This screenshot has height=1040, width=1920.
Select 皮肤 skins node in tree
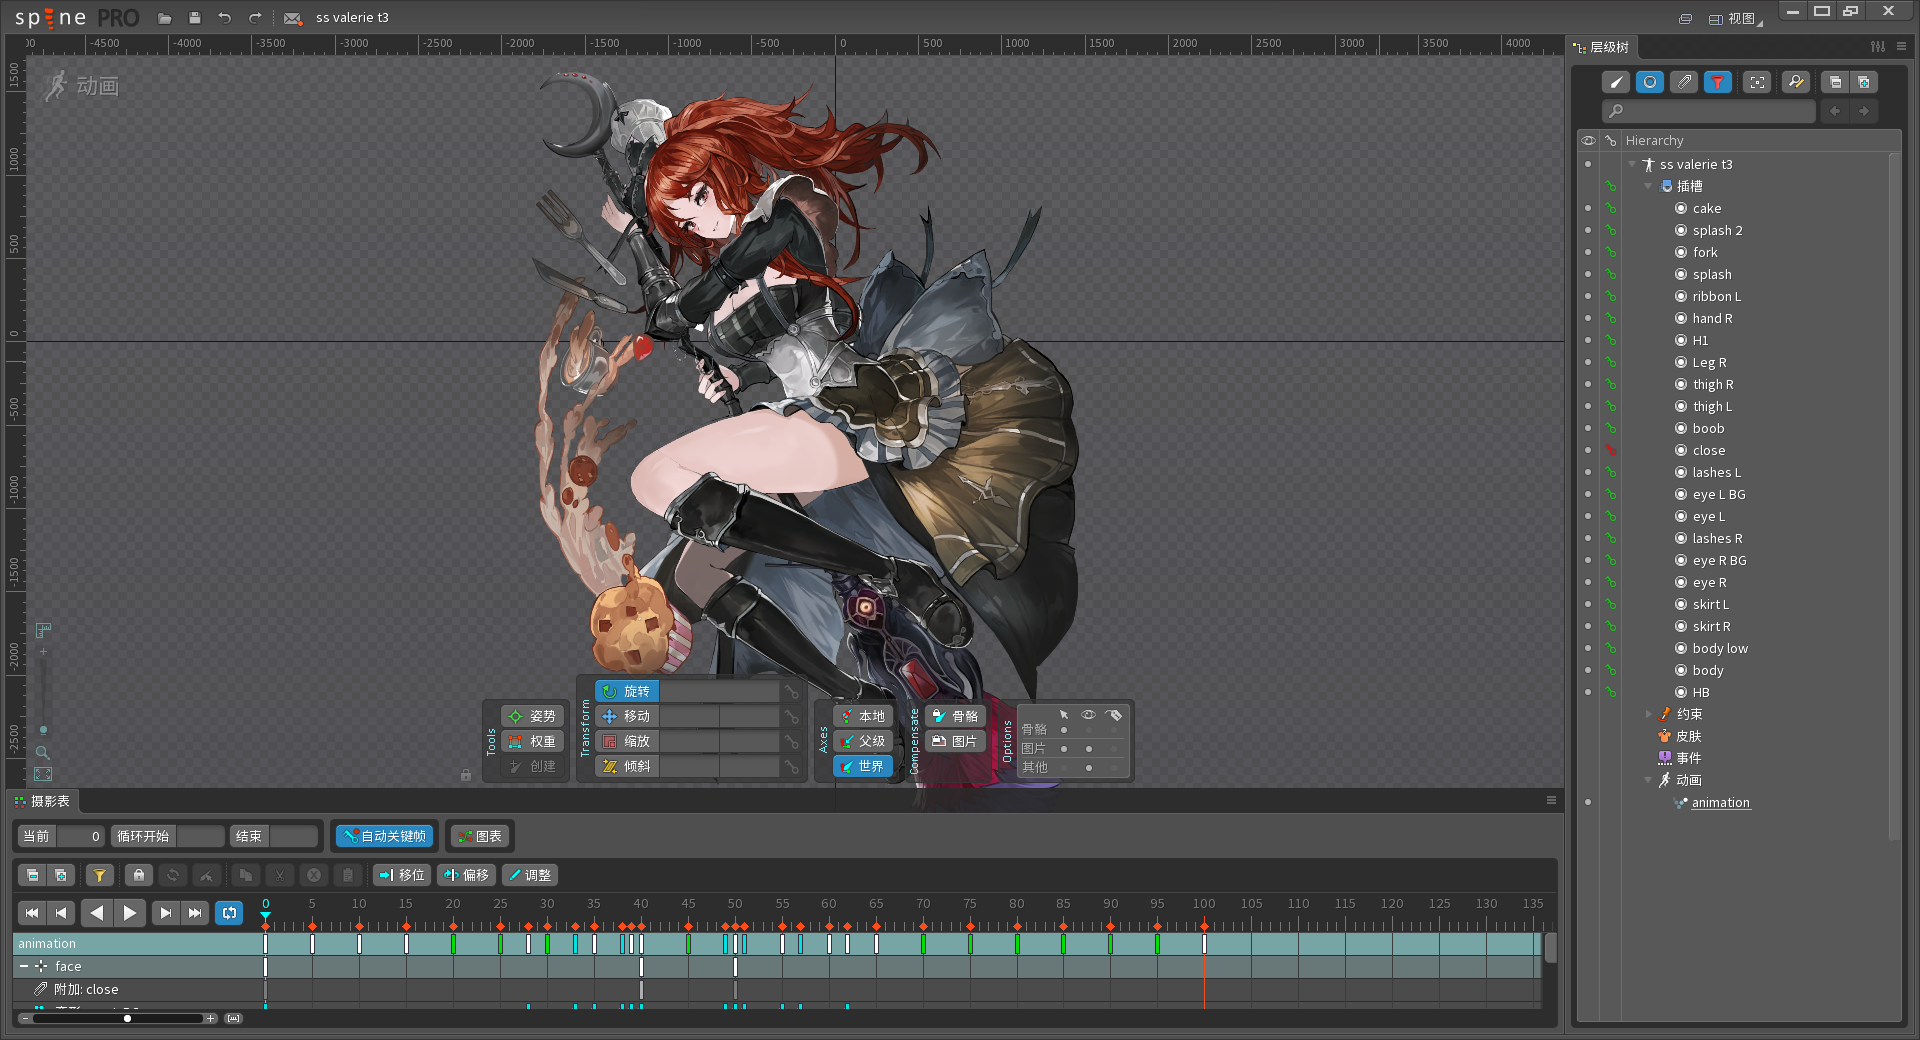pyautogui.click(x=1688, y=736)
